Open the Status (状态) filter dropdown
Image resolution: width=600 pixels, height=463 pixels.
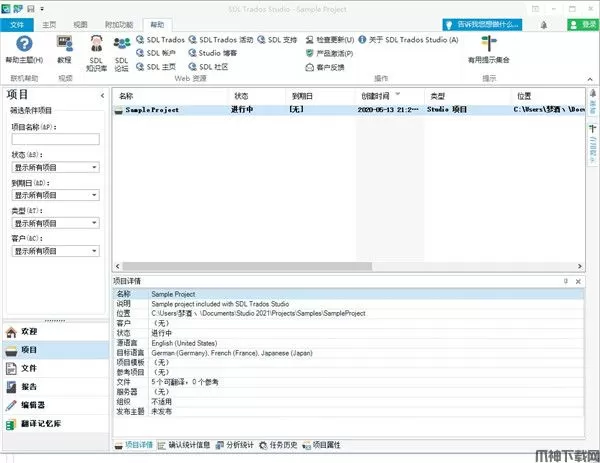pos(55,167)
